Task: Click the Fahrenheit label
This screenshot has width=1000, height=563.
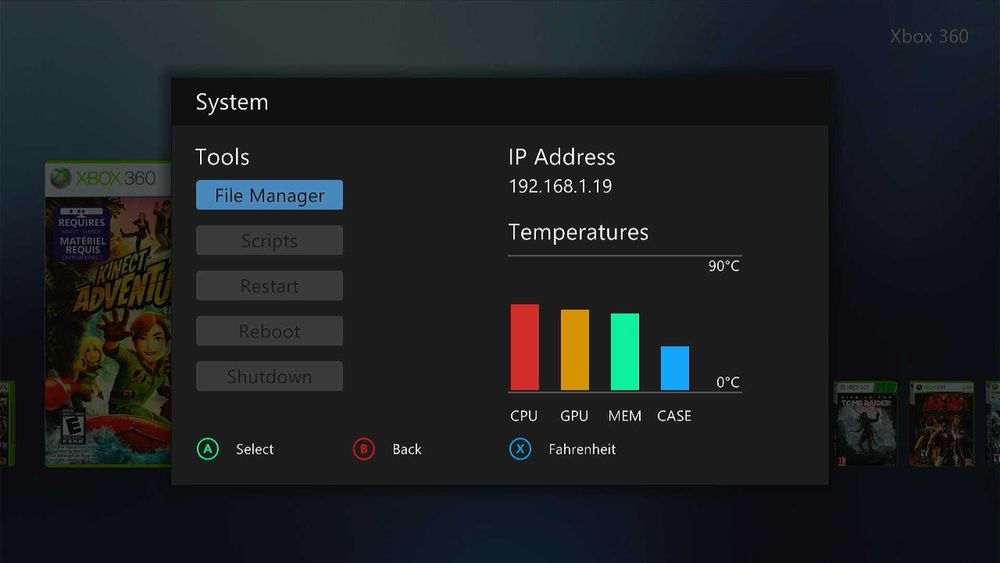Action: click(582, 449)
